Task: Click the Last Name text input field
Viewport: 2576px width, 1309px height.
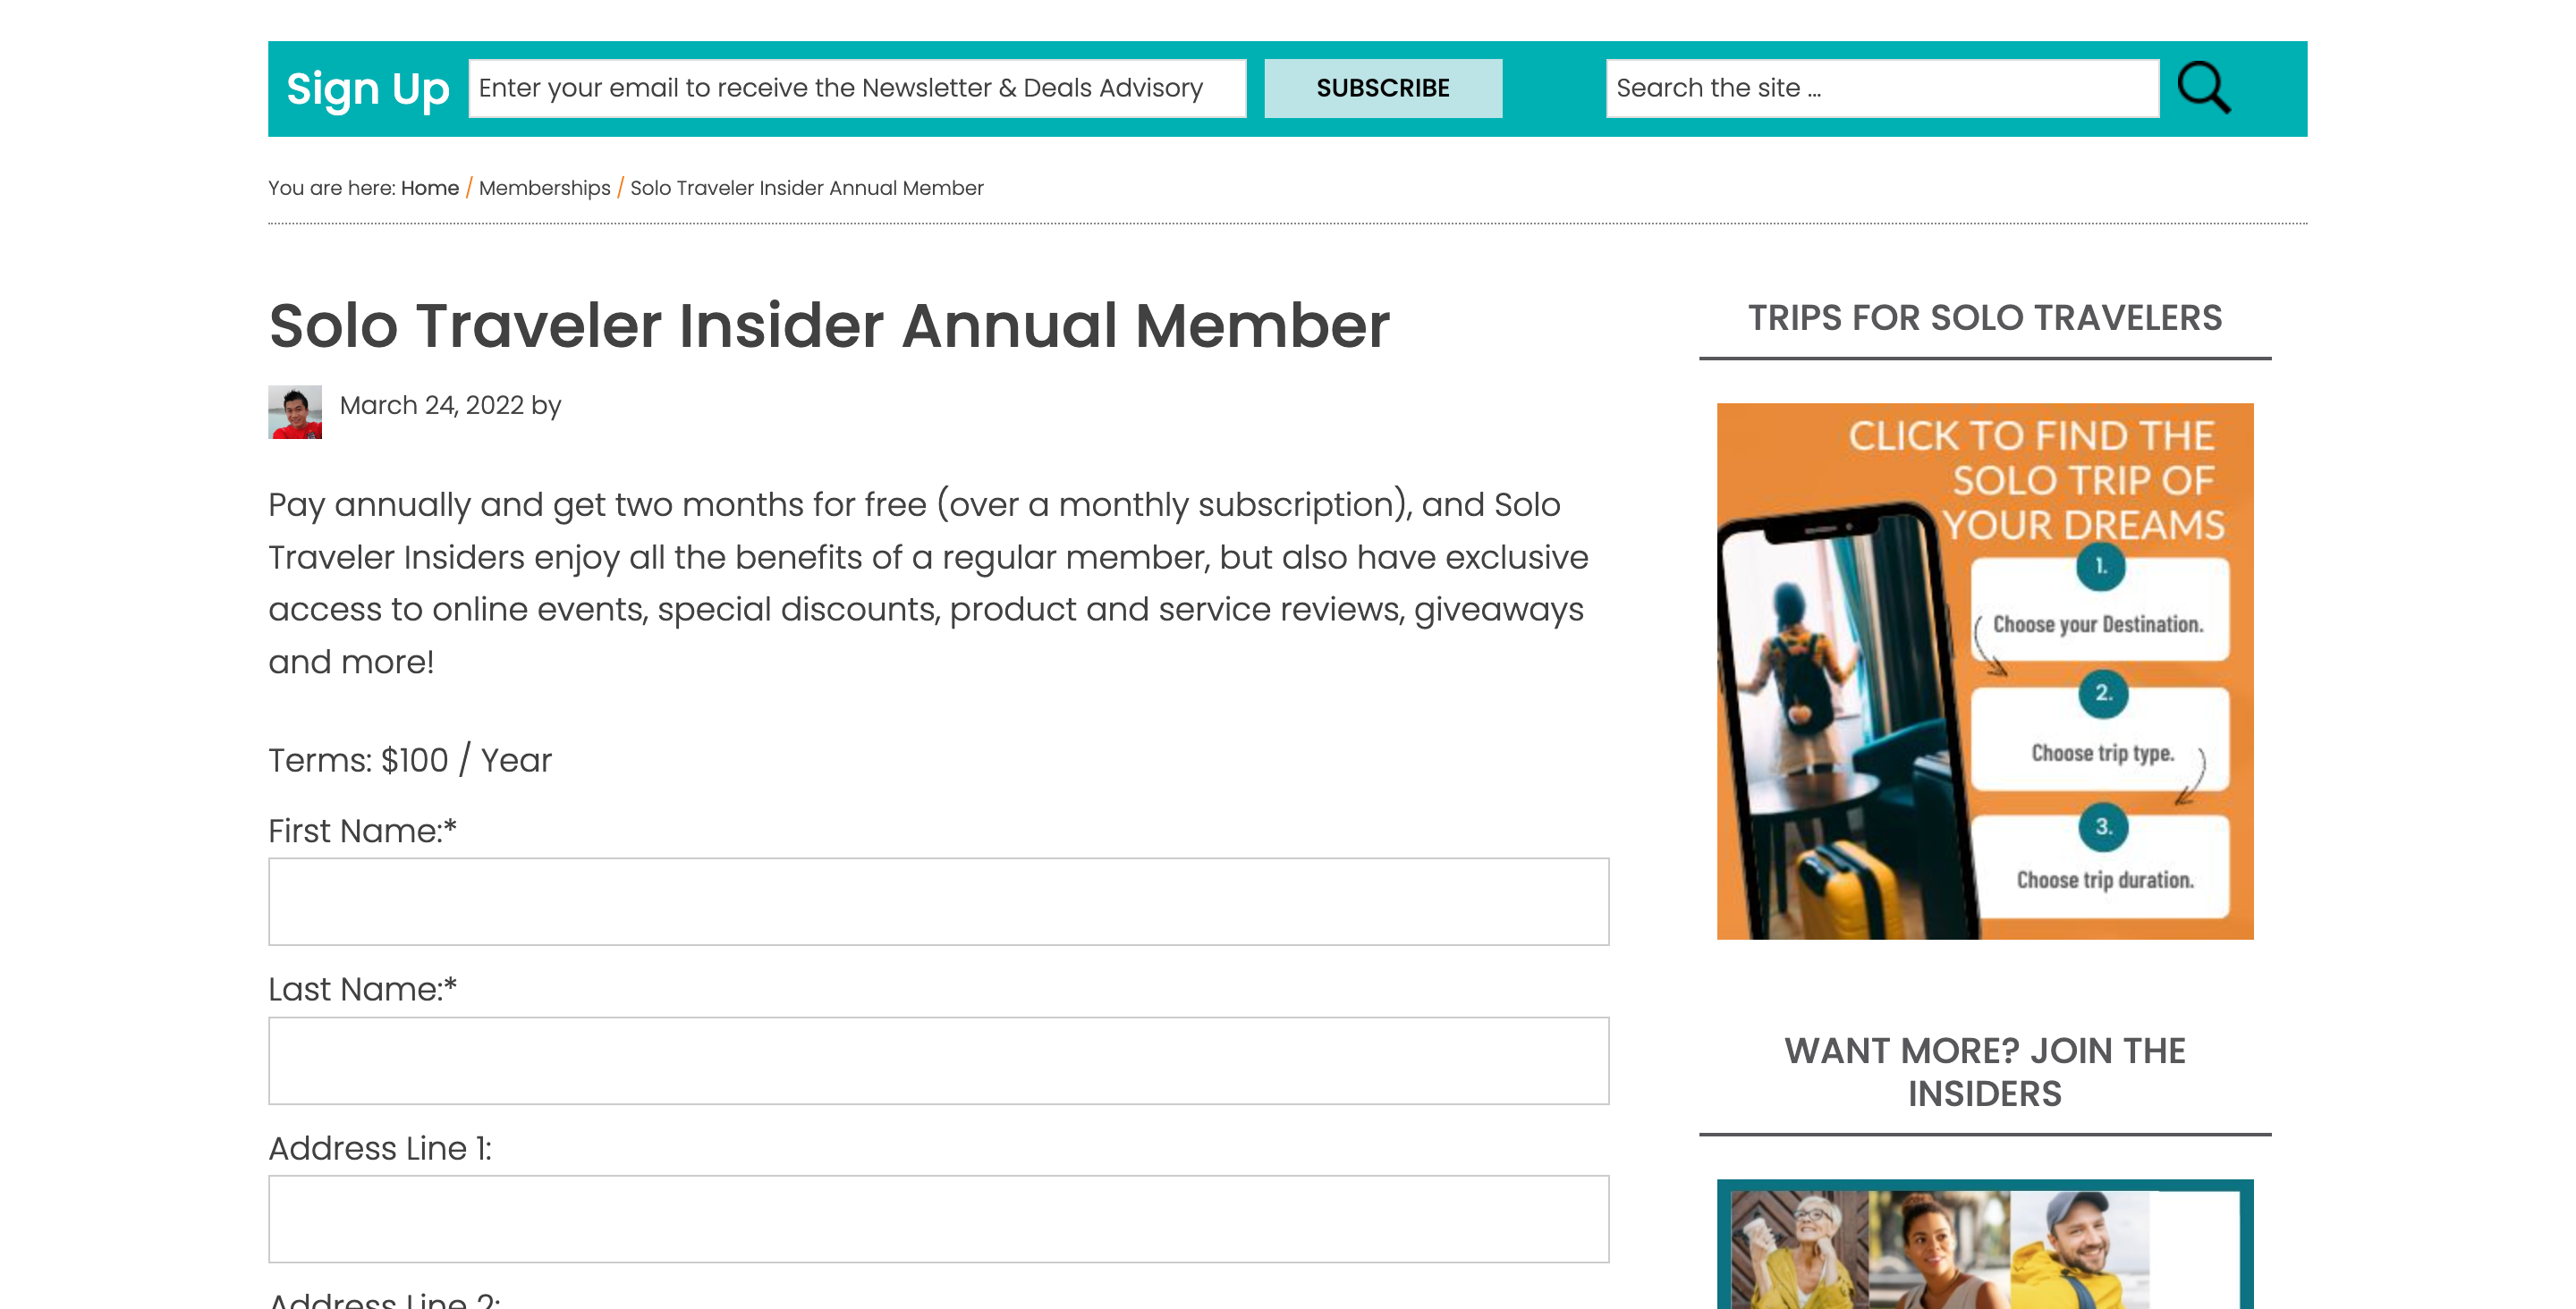Action: [938, 1062]
